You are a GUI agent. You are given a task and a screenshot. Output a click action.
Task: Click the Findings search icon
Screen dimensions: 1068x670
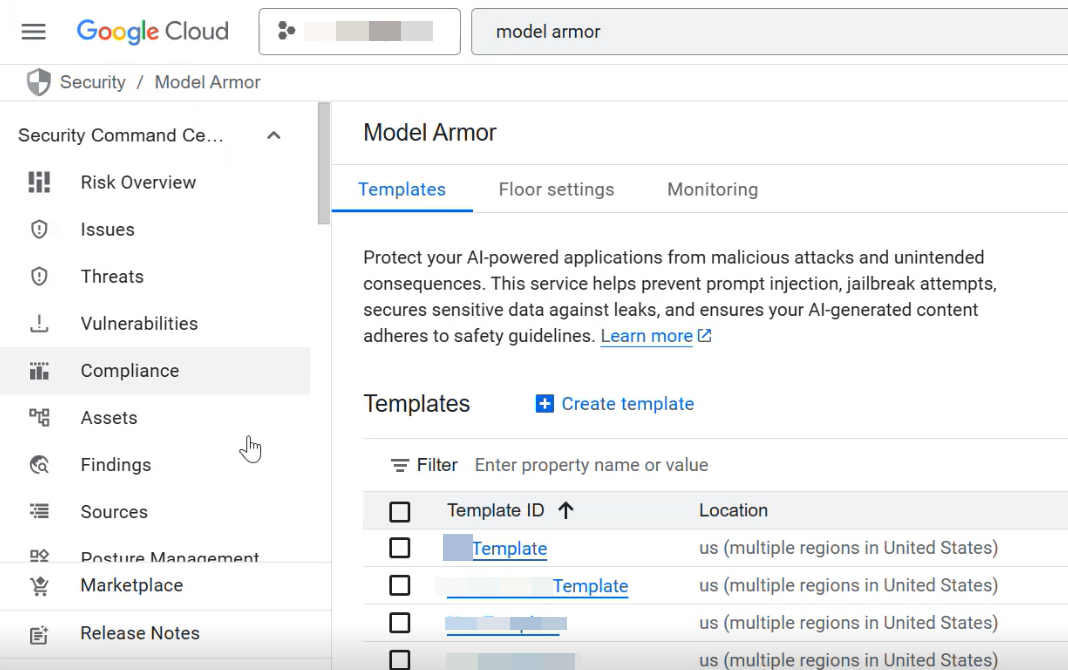[39, 464]
